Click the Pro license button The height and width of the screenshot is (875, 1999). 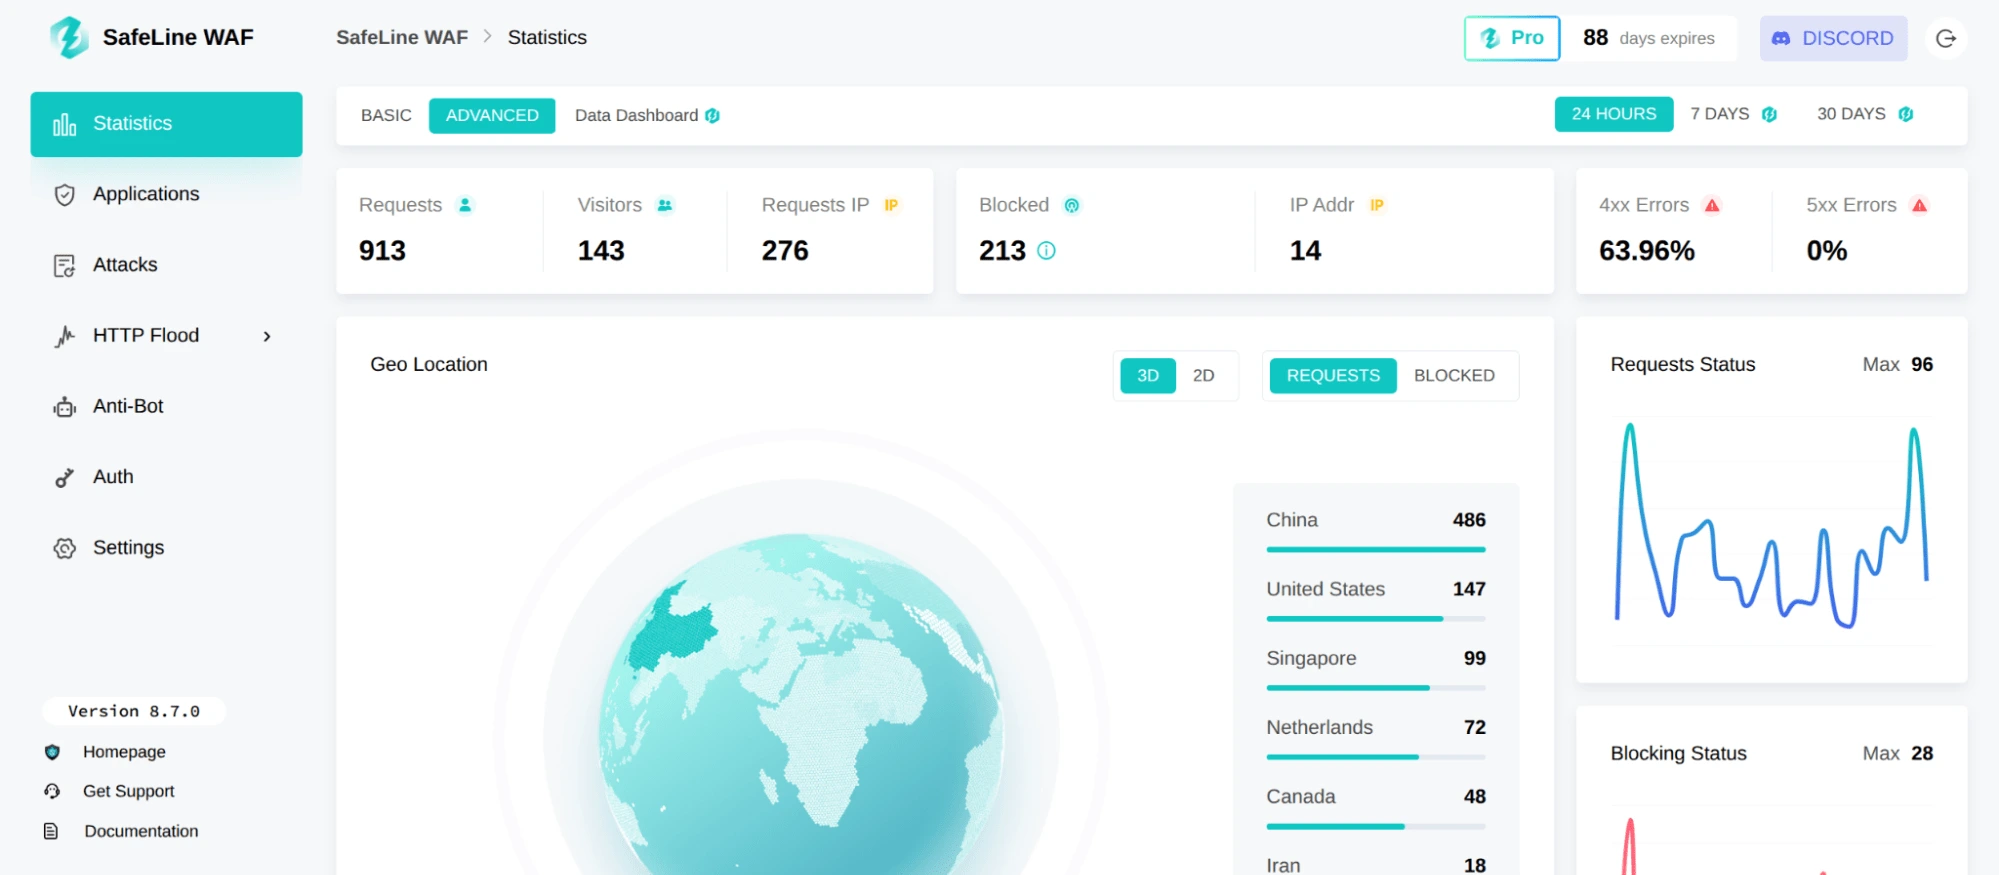coord(1512,38)
